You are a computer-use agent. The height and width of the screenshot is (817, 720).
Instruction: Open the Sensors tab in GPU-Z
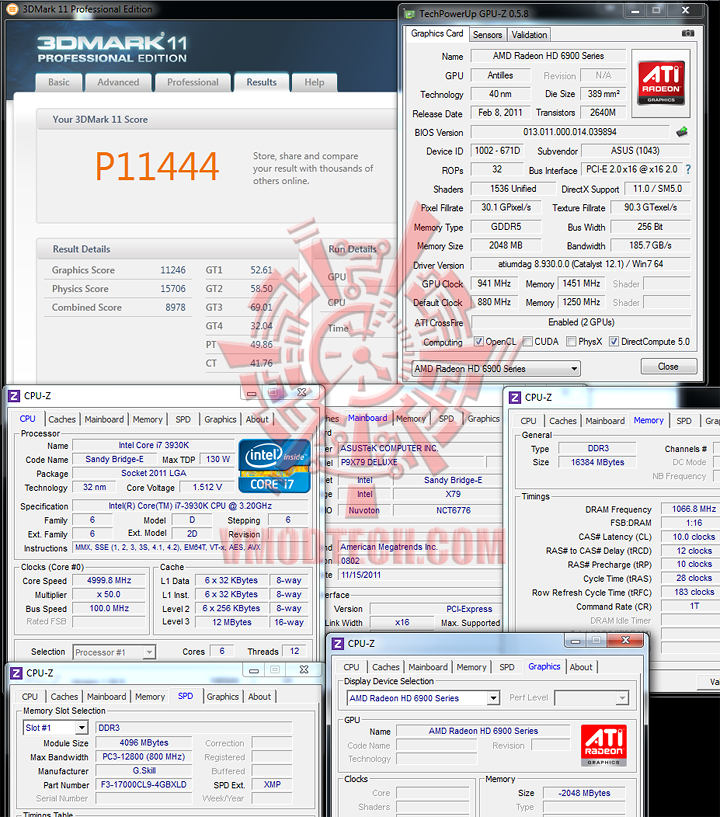[487, 35]
